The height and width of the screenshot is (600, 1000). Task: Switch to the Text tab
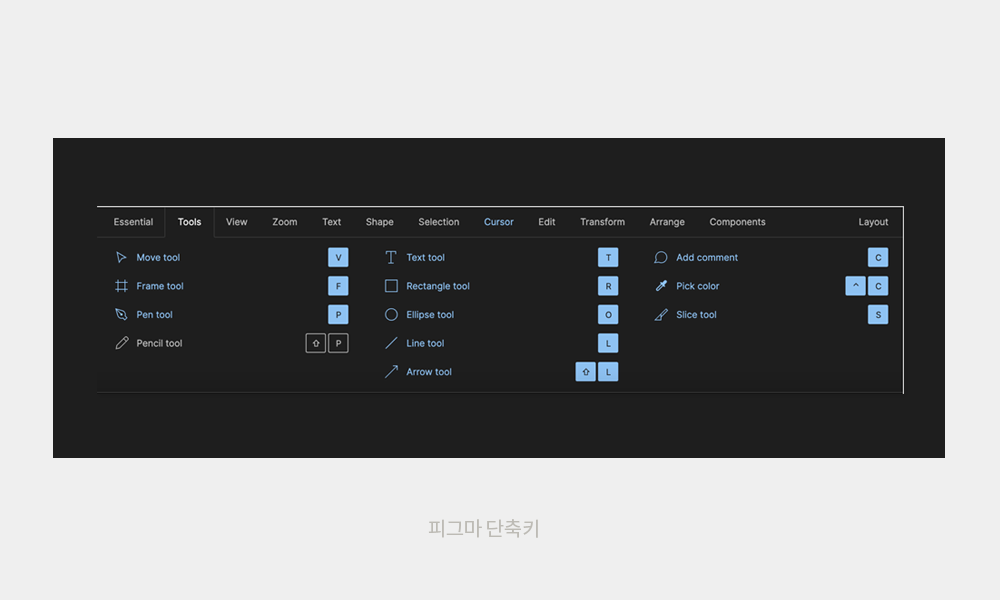tap(332, 222)
